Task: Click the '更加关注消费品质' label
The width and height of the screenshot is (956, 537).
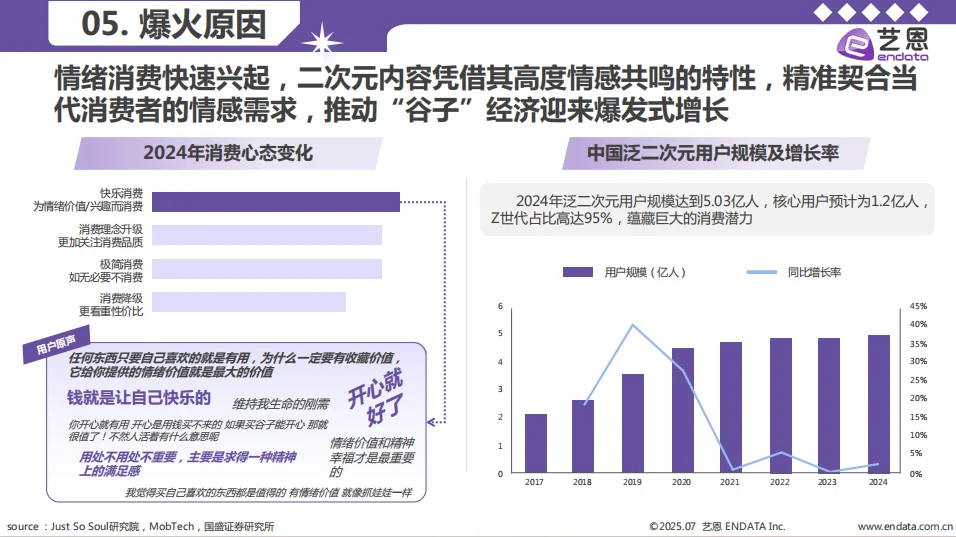Action: 101,242
